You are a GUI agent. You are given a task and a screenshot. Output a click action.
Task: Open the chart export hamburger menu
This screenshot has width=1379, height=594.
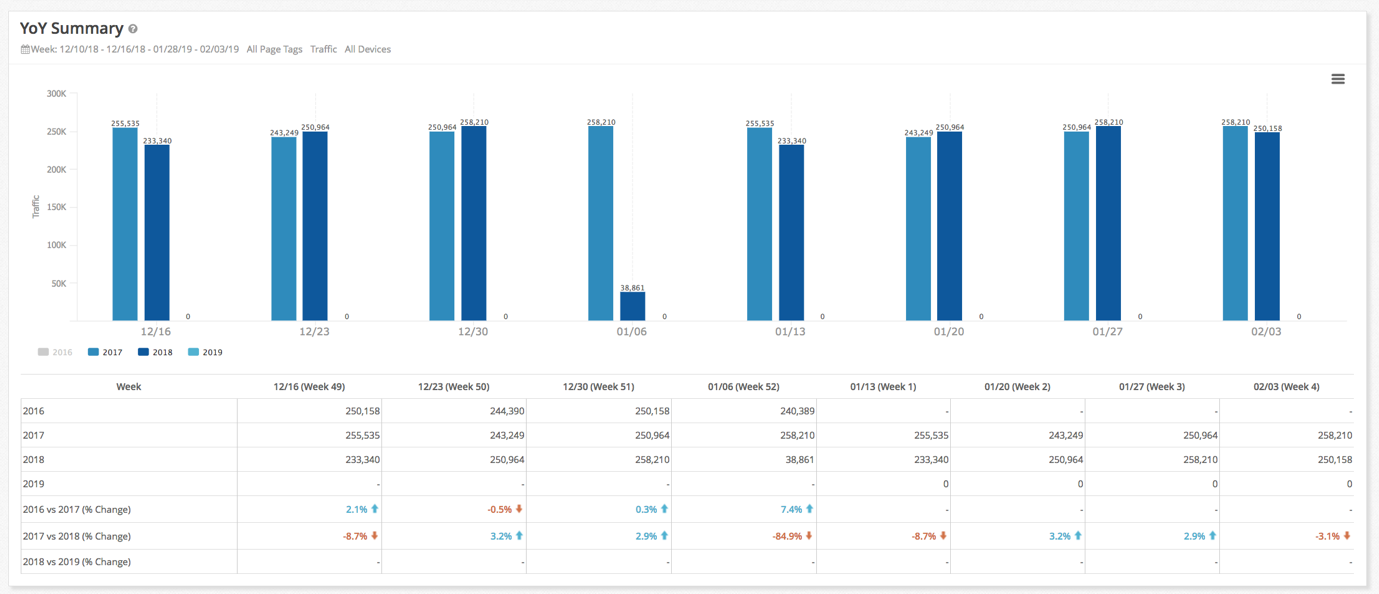[1338, 78]
